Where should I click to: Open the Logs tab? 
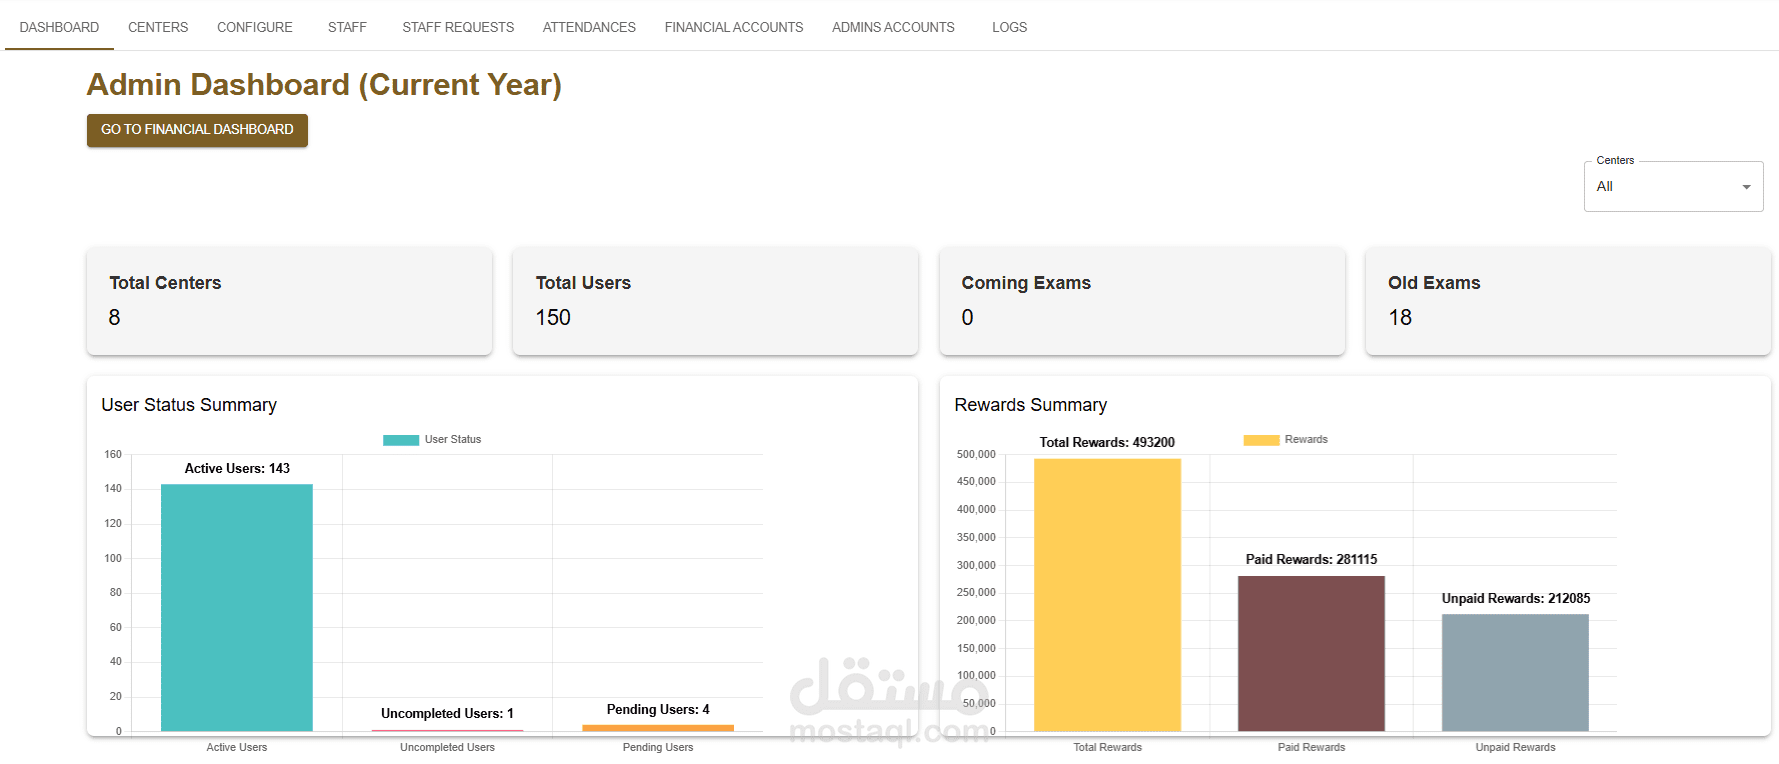pyautogui.click(x=1009, y=27)
